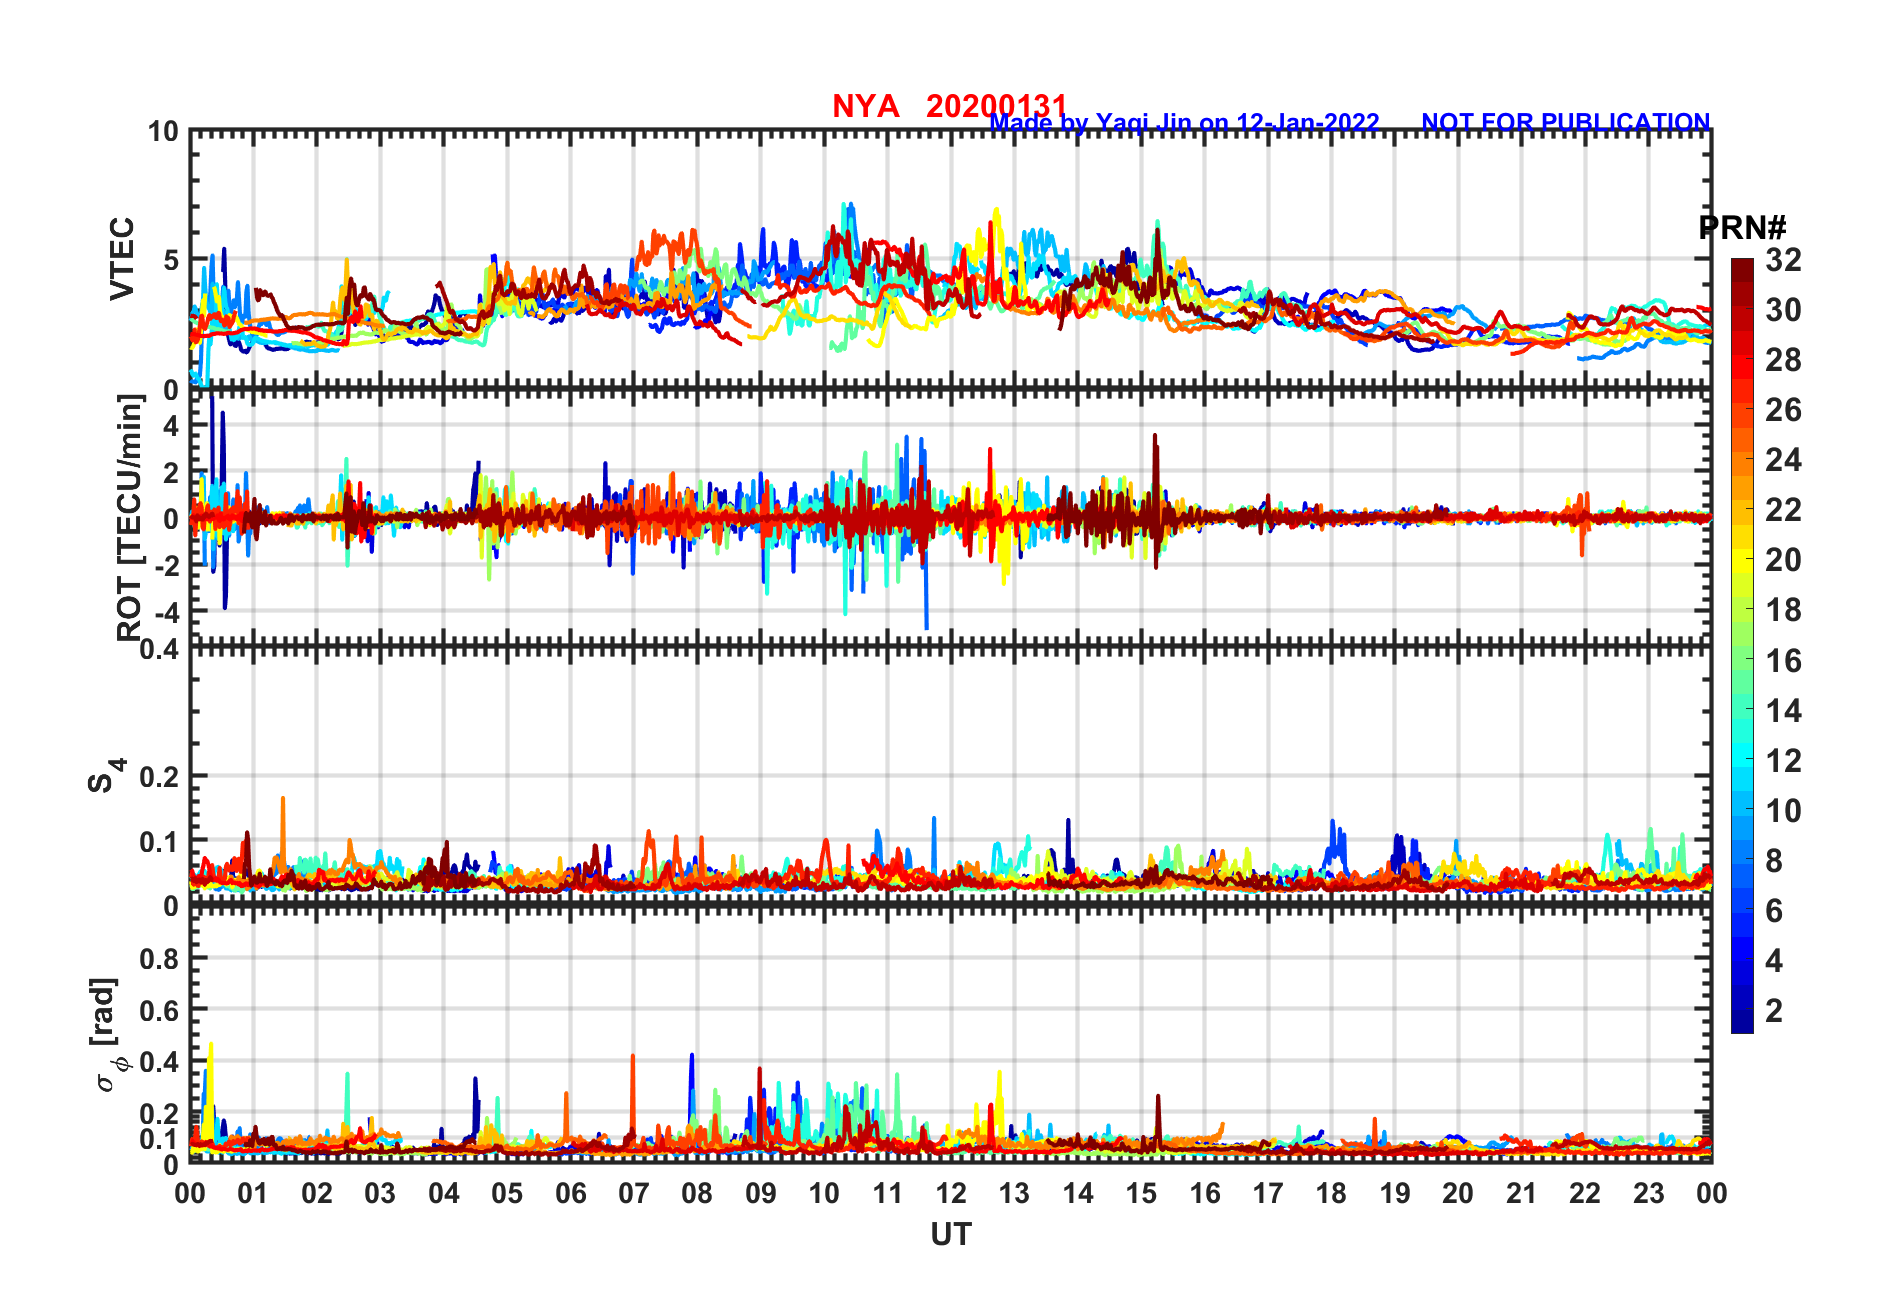Select the "UT" x-axis label
Screen dimensions: 1902x1292
pos(951,1236)
